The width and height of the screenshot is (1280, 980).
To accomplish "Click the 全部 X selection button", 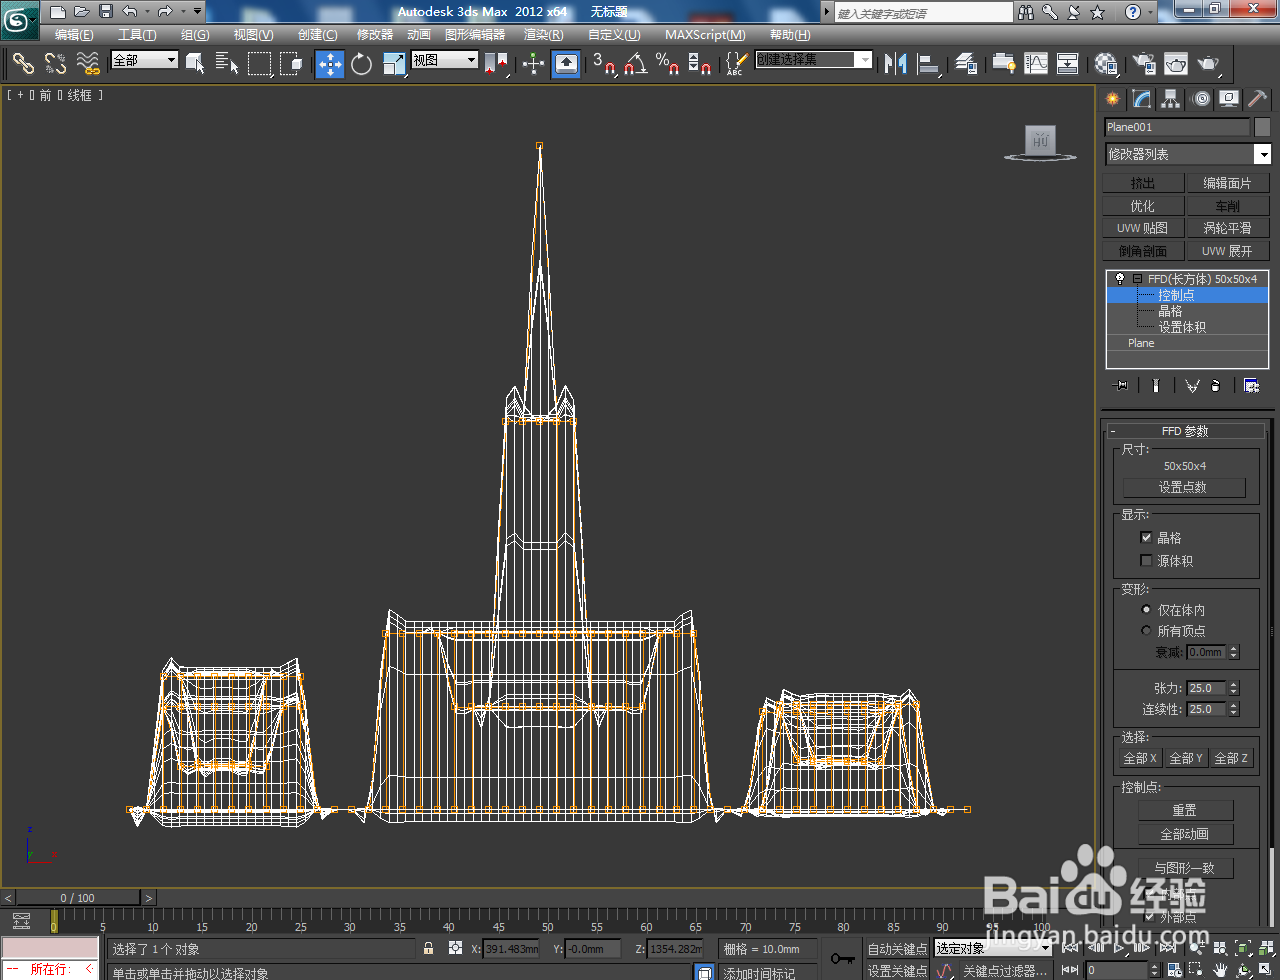I will (1140, 758).
